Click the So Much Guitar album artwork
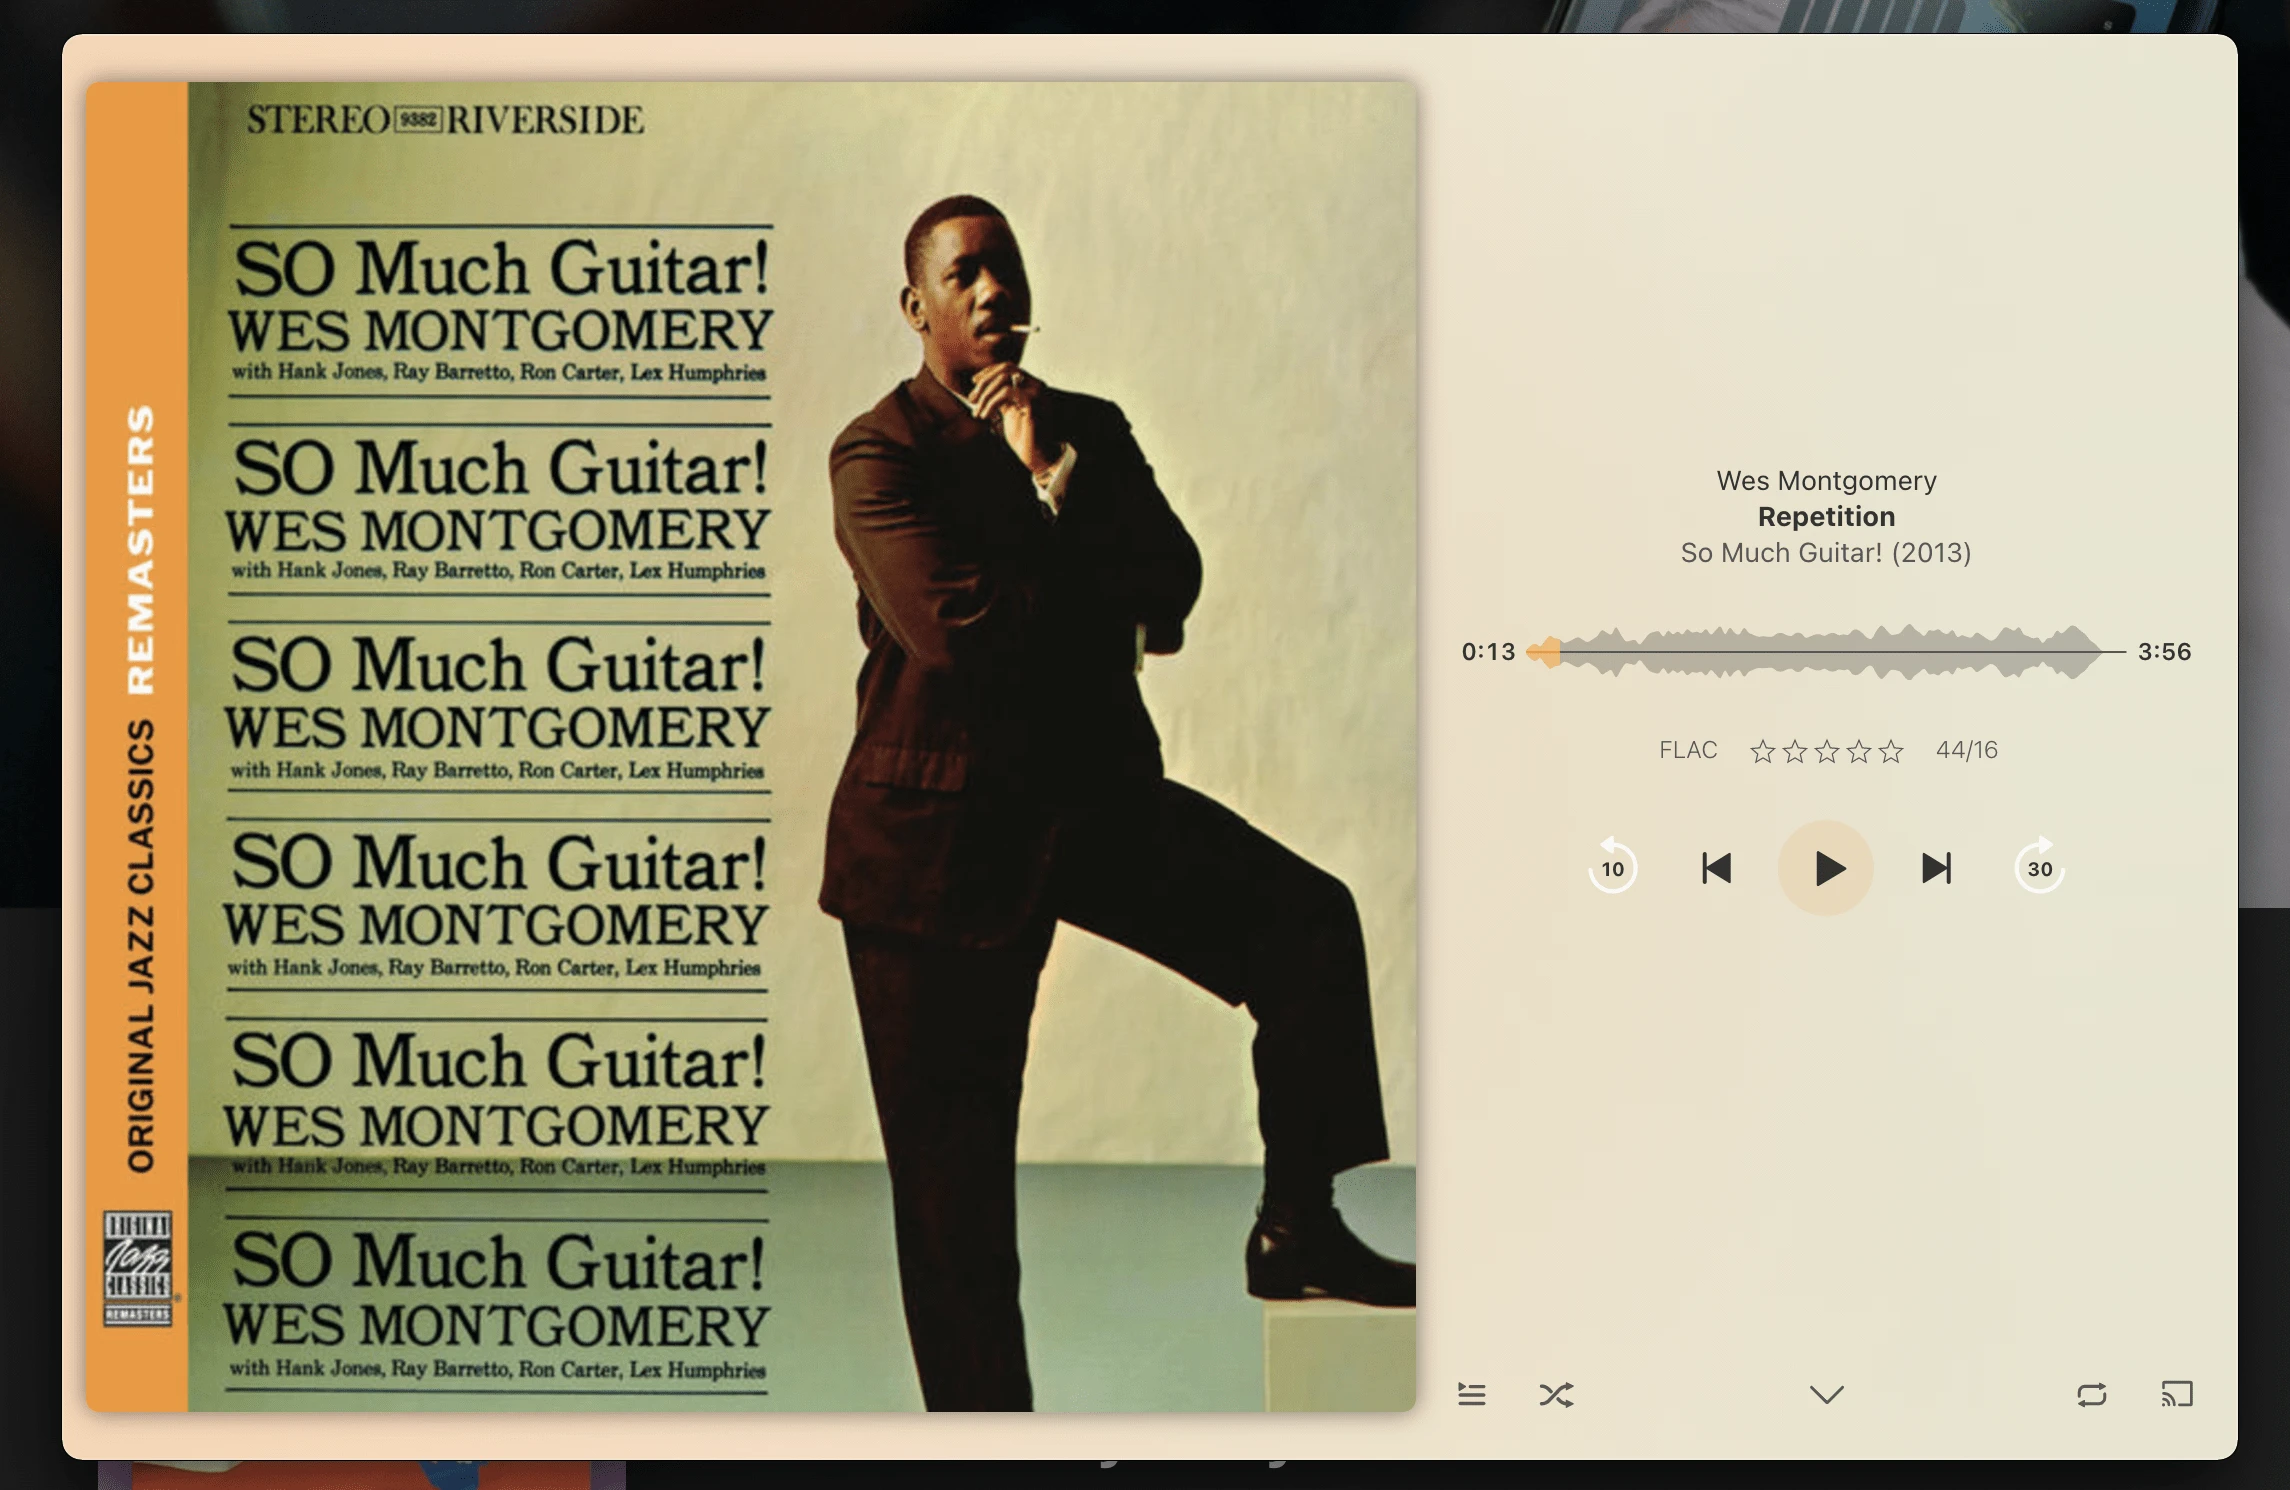This screenshot has height=1490, width=2290. coord(751,747)
